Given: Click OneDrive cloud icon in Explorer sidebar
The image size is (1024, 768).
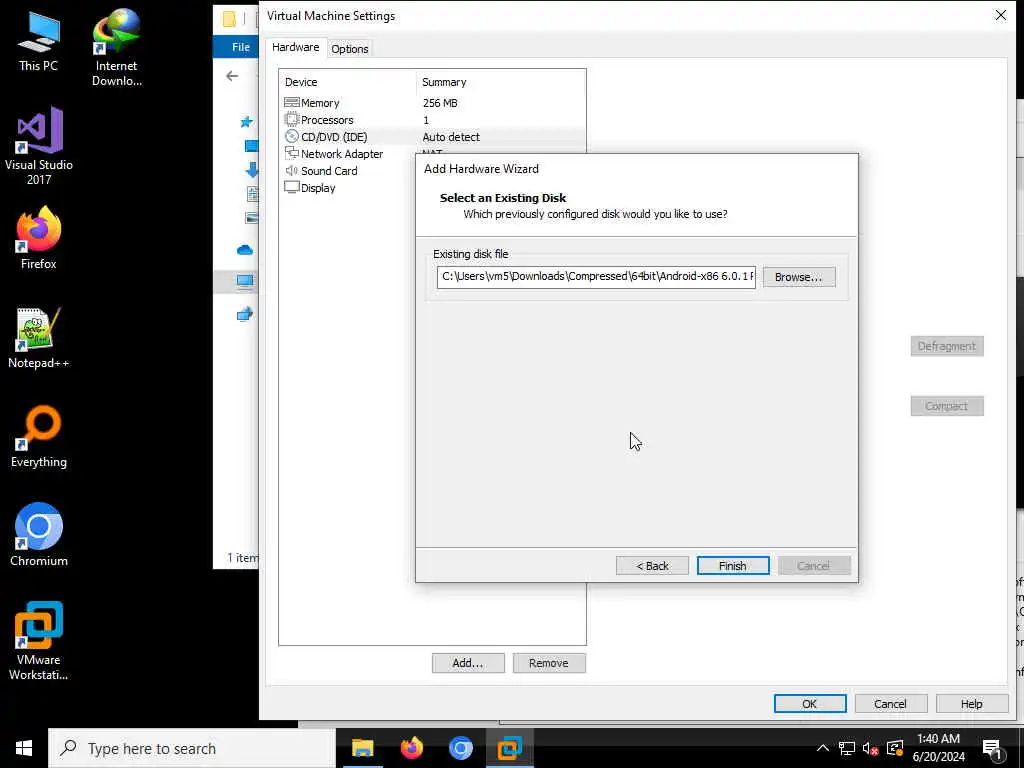Looking at the screenshot, I should pos(245,249).
